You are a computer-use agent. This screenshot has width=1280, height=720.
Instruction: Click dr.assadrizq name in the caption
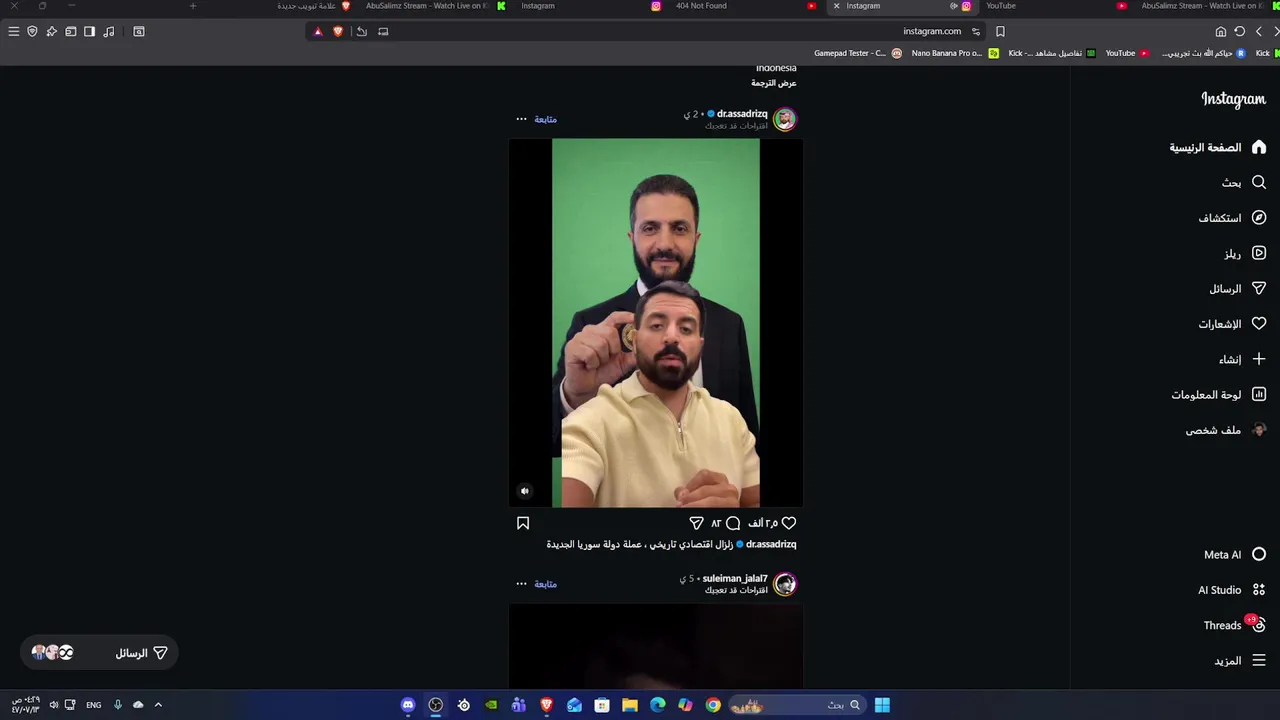pyautogui.click(x=771, y=544)
